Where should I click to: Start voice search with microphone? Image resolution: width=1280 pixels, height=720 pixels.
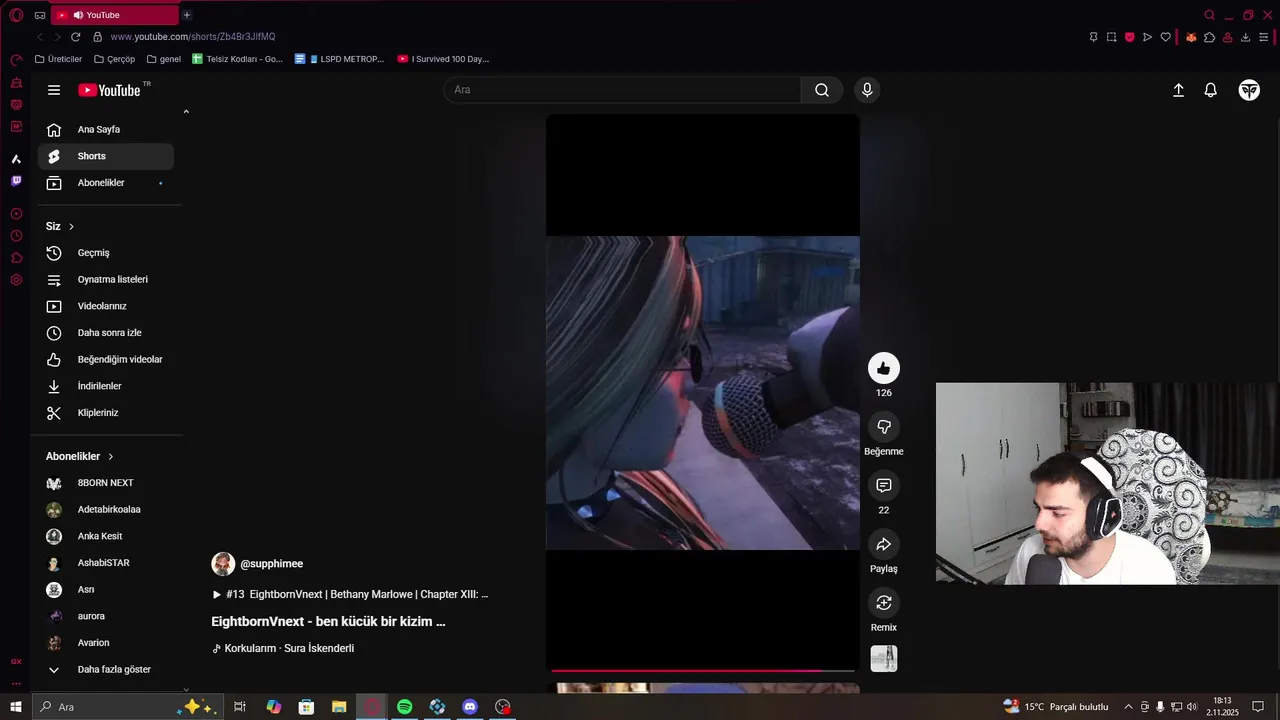click(x=867, y=90)
